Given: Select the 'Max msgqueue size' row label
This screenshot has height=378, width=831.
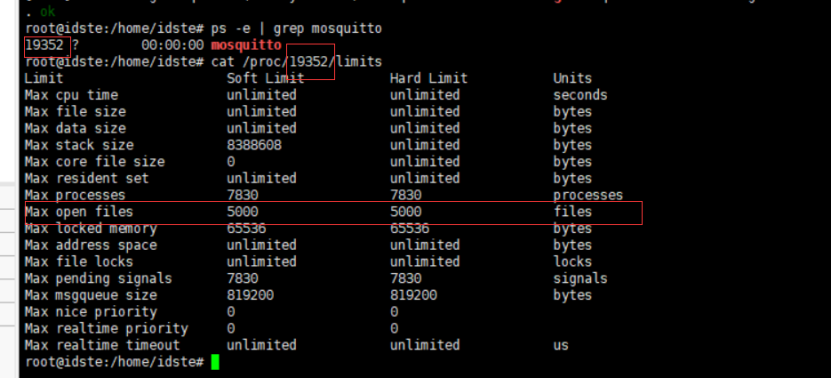Looking at the screenshot, I should [91, 295].
